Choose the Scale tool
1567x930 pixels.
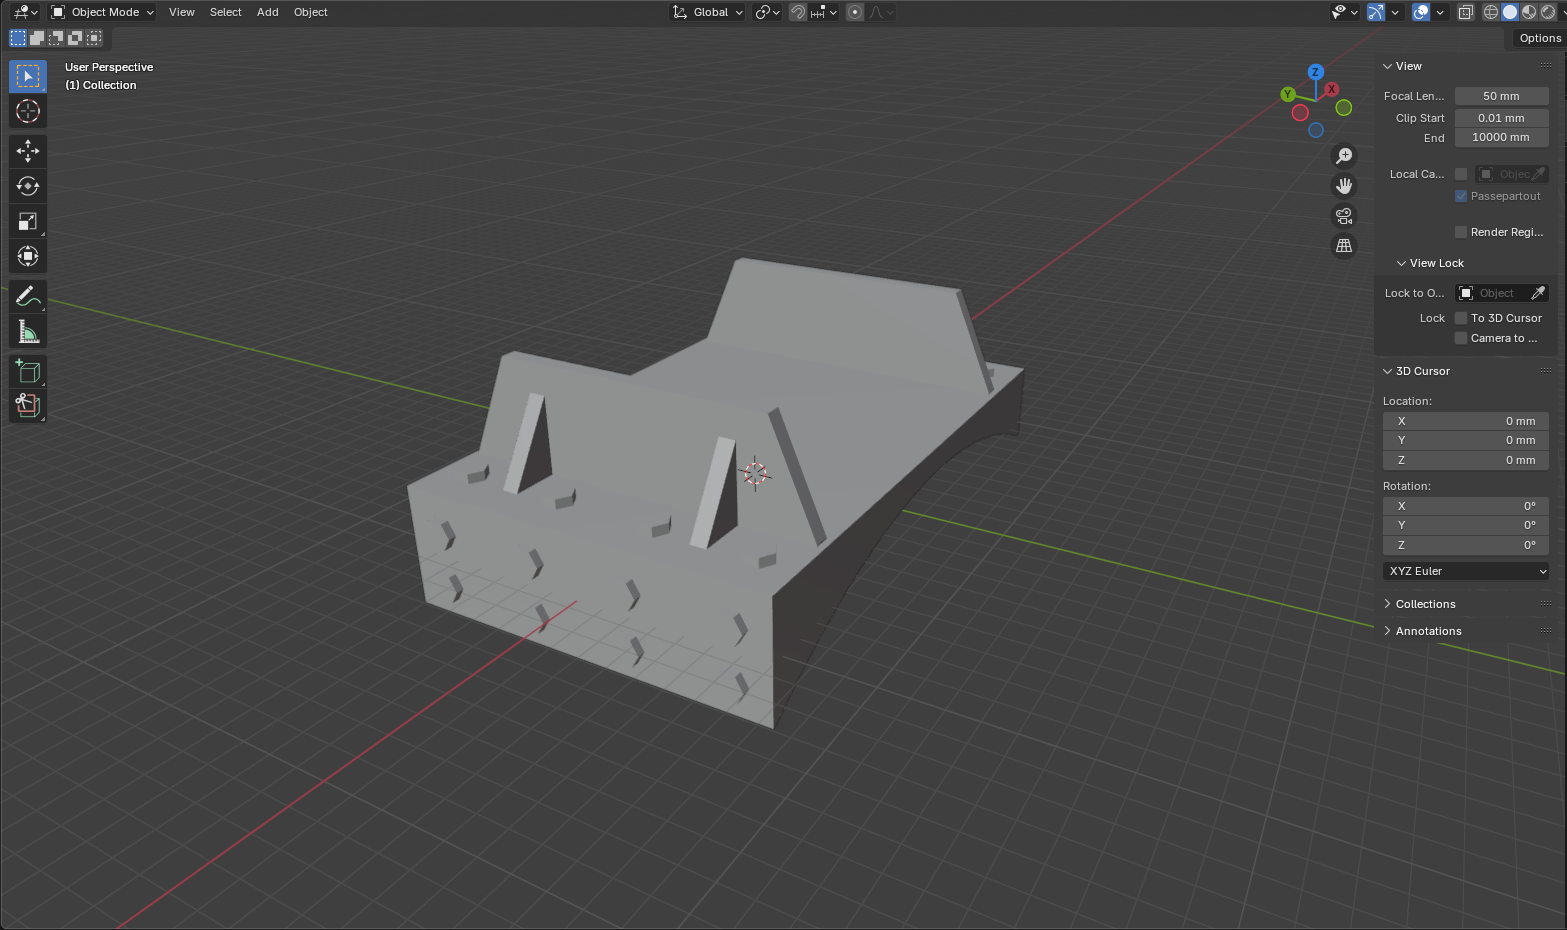click(x=28, y=221)
